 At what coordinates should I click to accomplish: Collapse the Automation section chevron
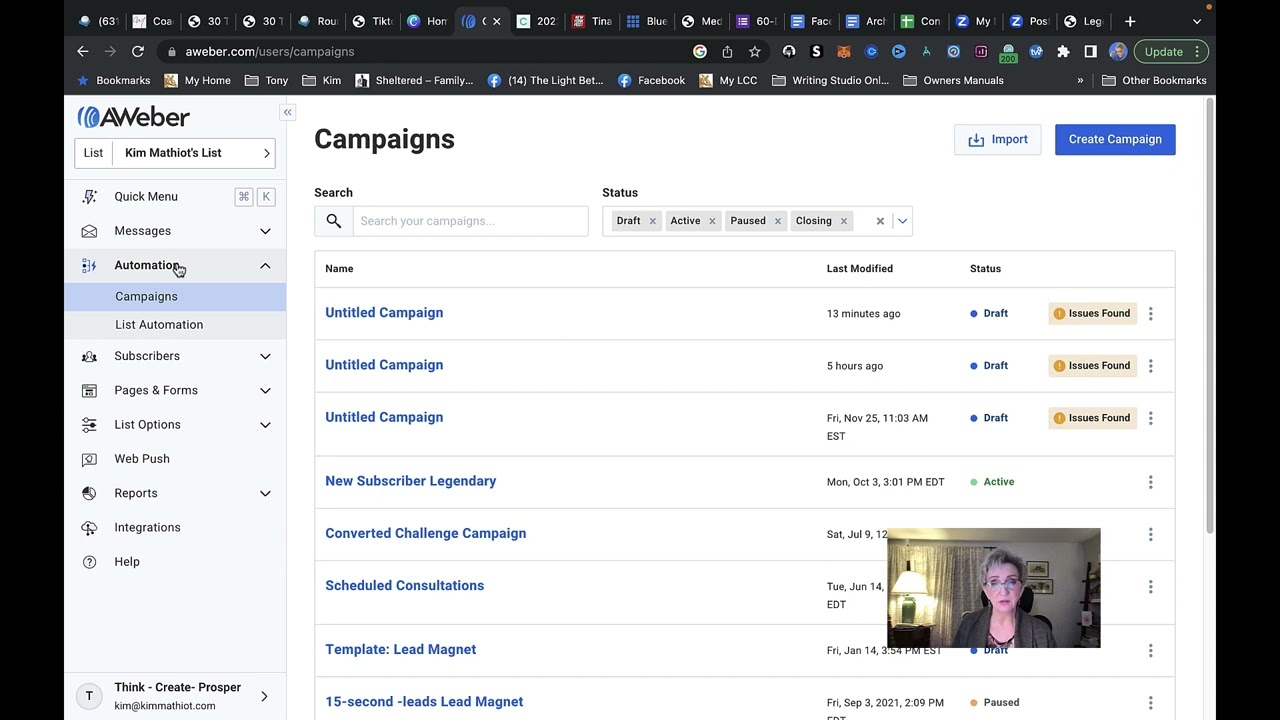pyautogui.click(x=265, y=265)
